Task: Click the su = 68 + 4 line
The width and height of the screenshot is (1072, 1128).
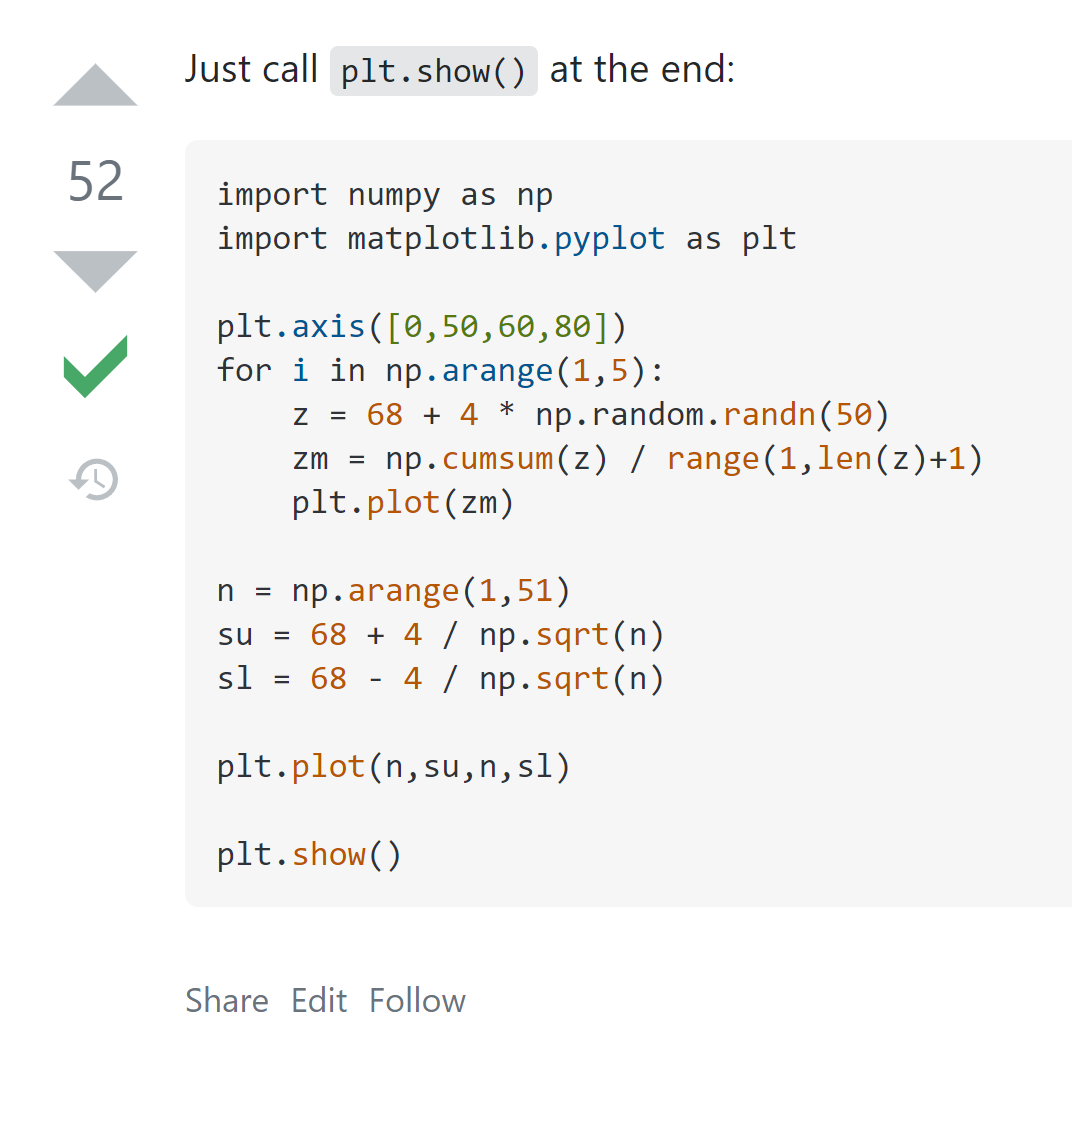Action: click(x=441, y=635)
